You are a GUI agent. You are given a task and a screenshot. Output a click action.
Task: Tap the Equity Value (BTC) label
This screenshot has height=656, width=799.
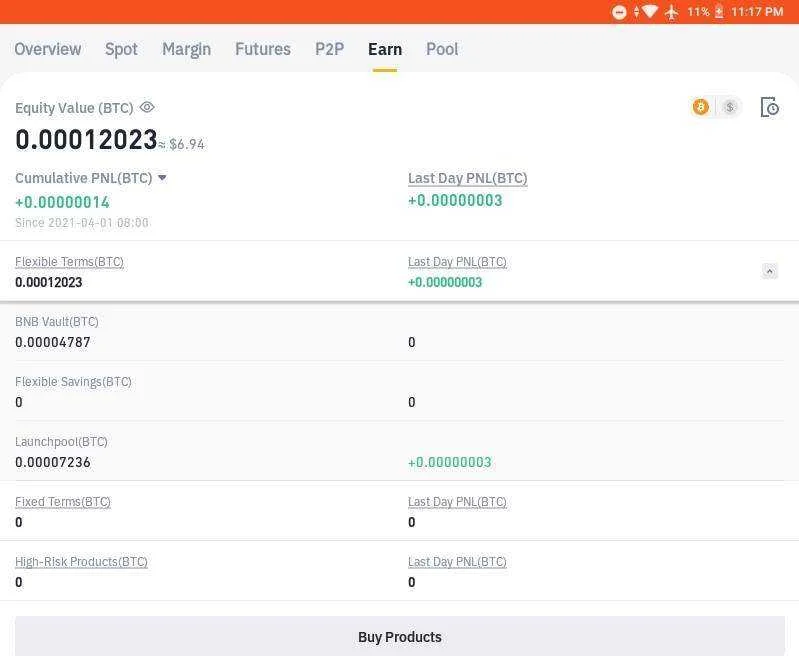coord(74,108)
